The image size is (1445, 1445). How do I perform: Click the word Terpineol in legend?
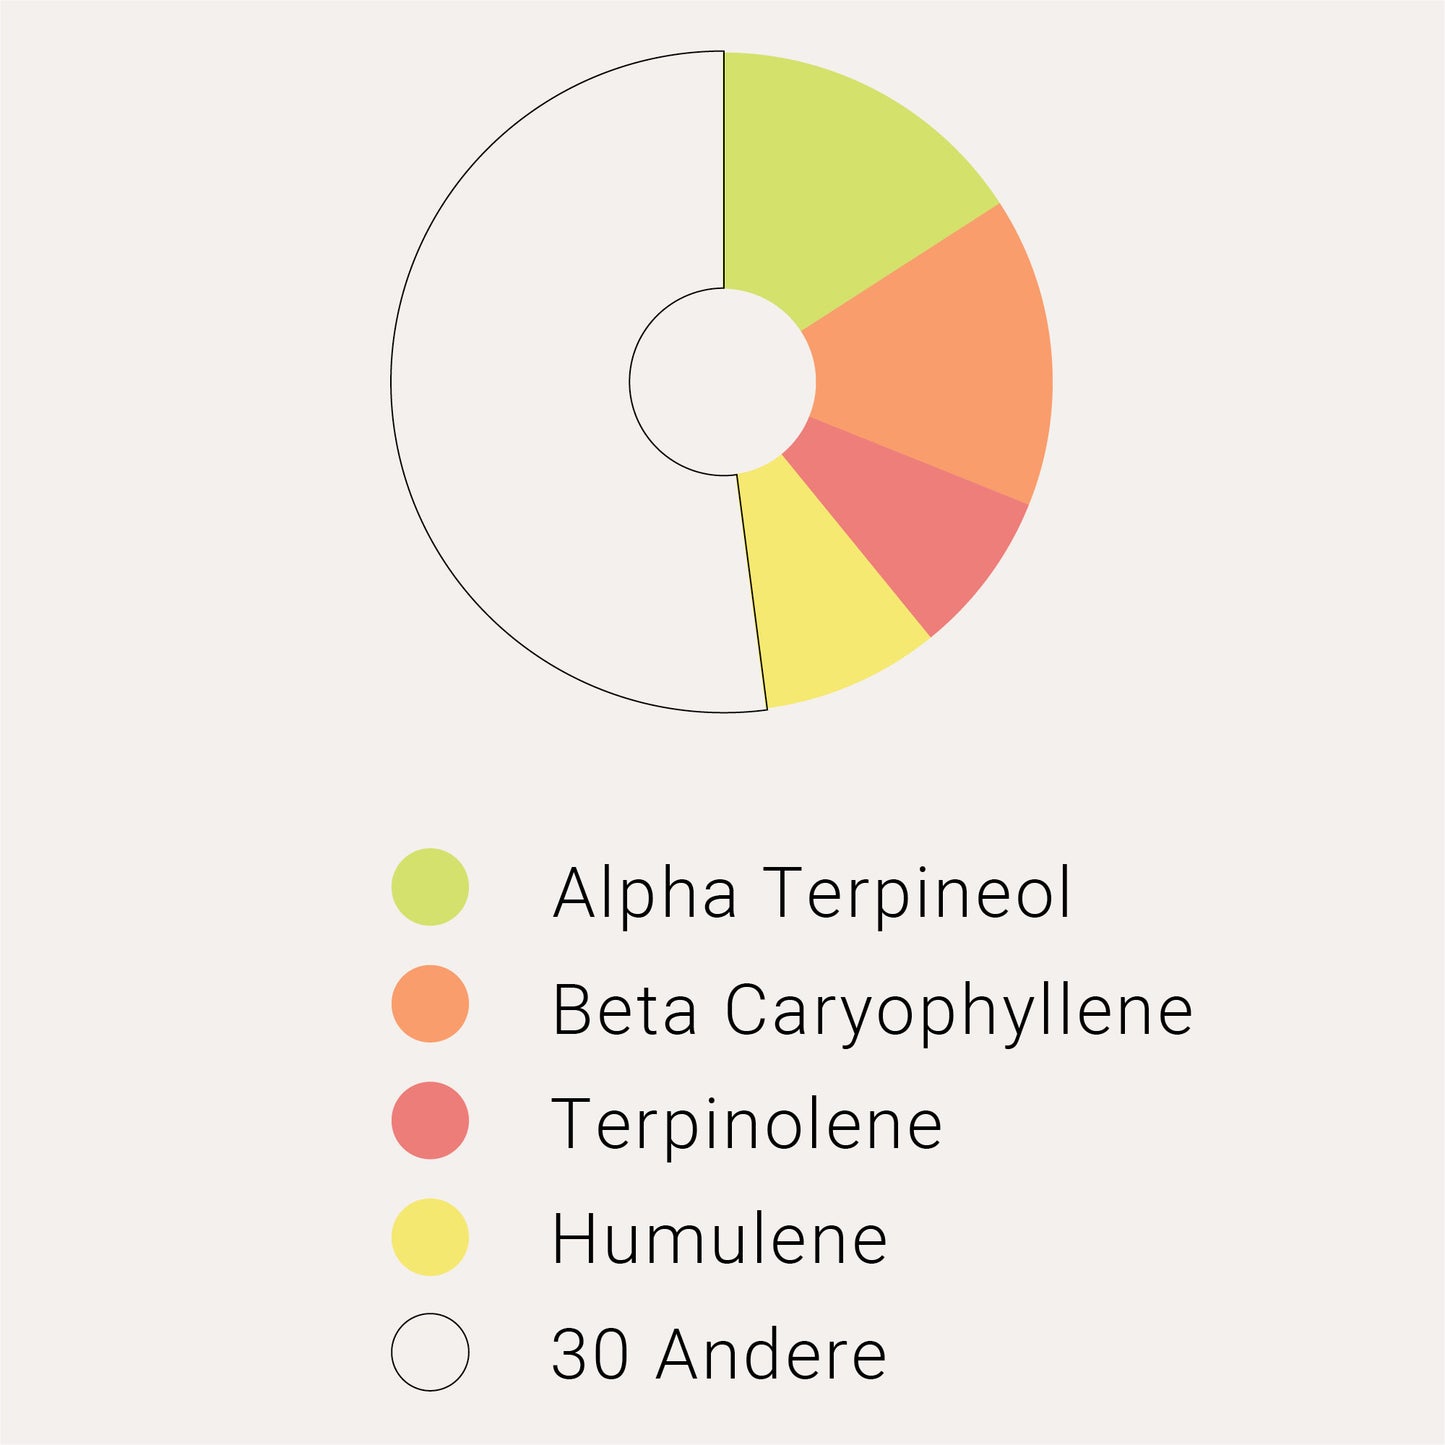[x=917, y=893]
